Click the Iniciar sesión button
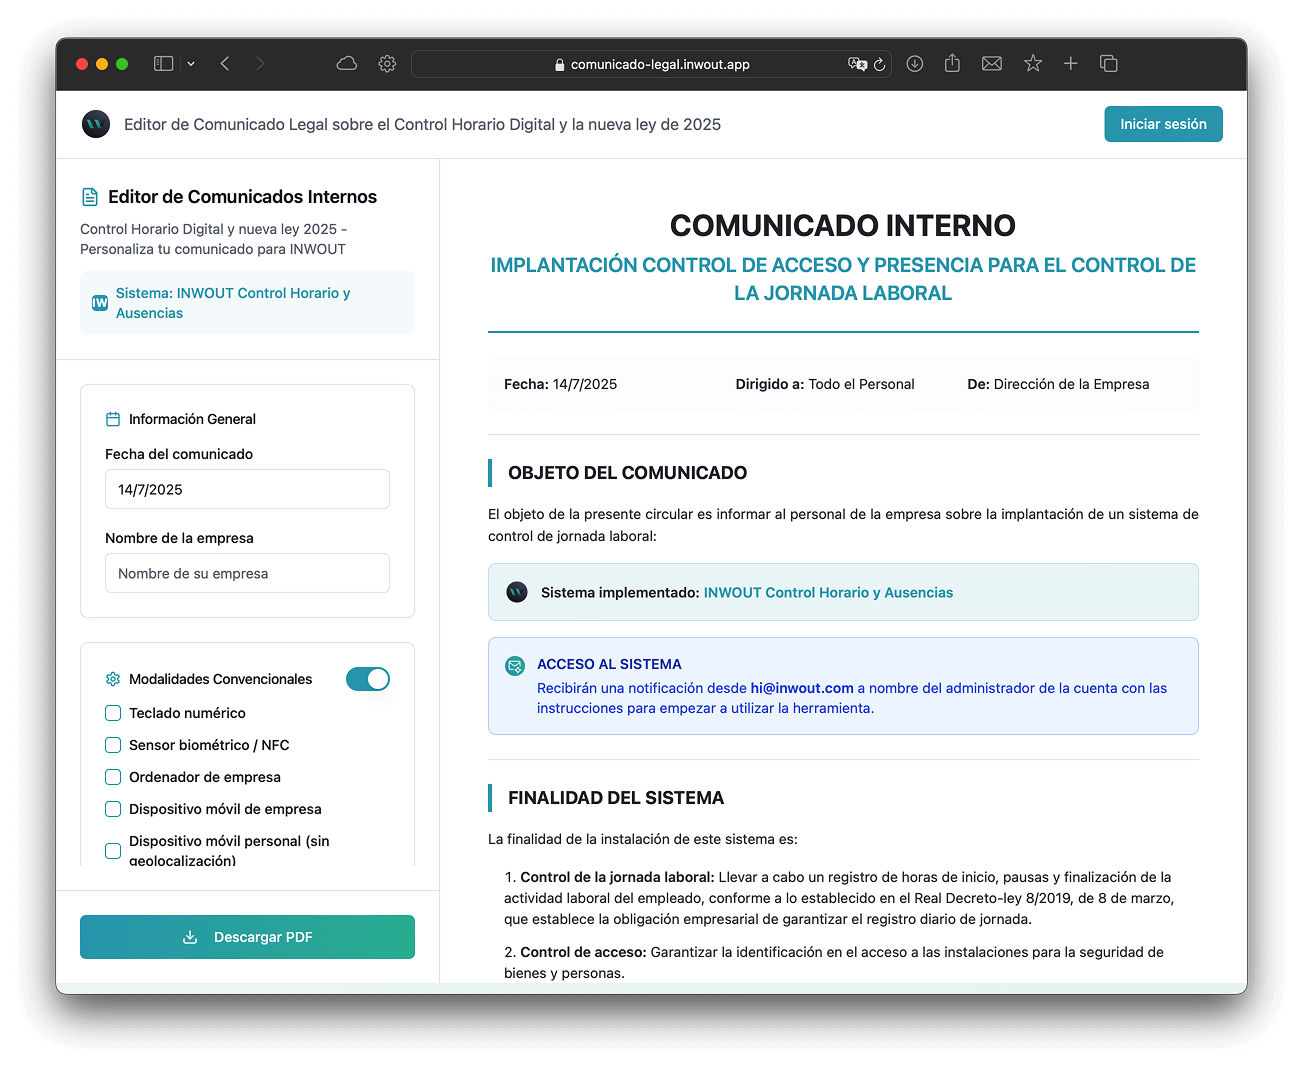This screenshot has height=1068, width=1303. tap(1163, 124)
